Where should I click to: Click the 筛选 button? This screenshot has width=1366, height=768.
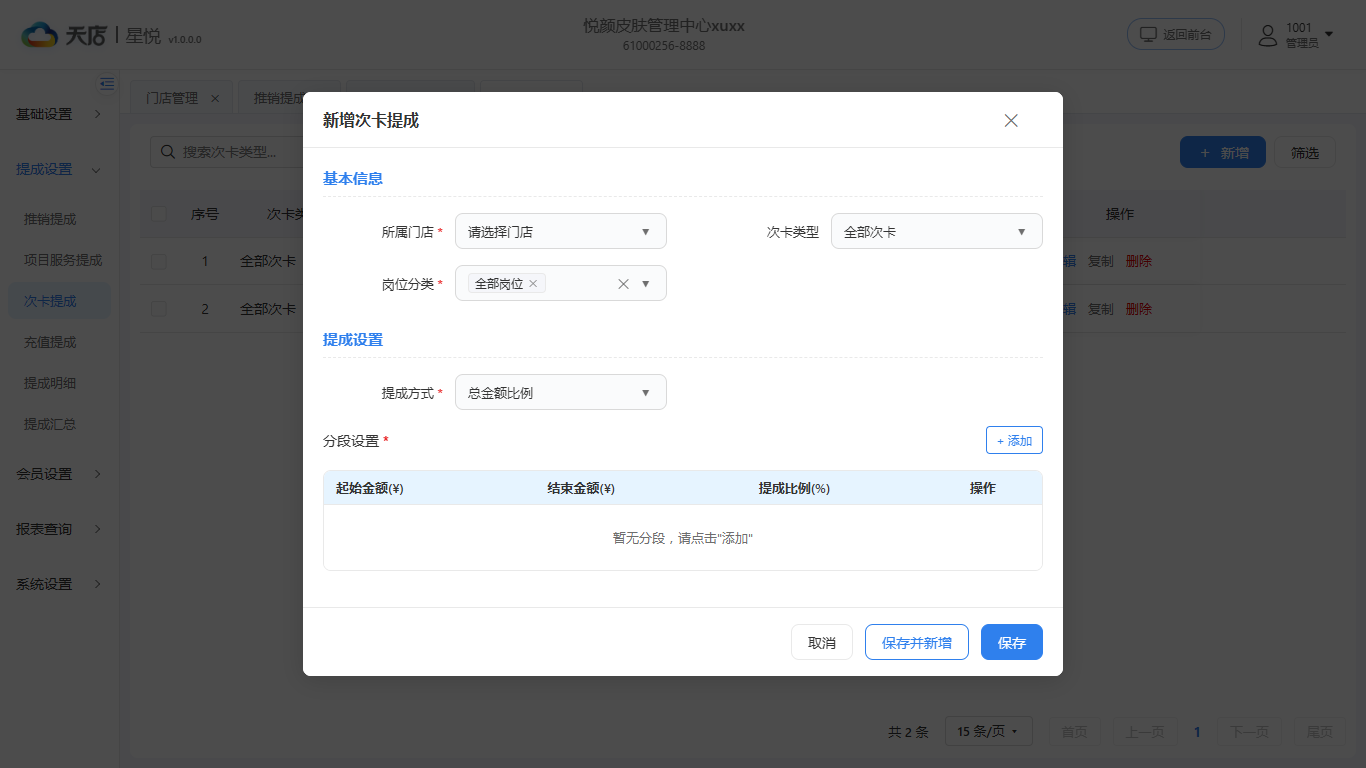pyautogui.click(x=1305, y=152)
